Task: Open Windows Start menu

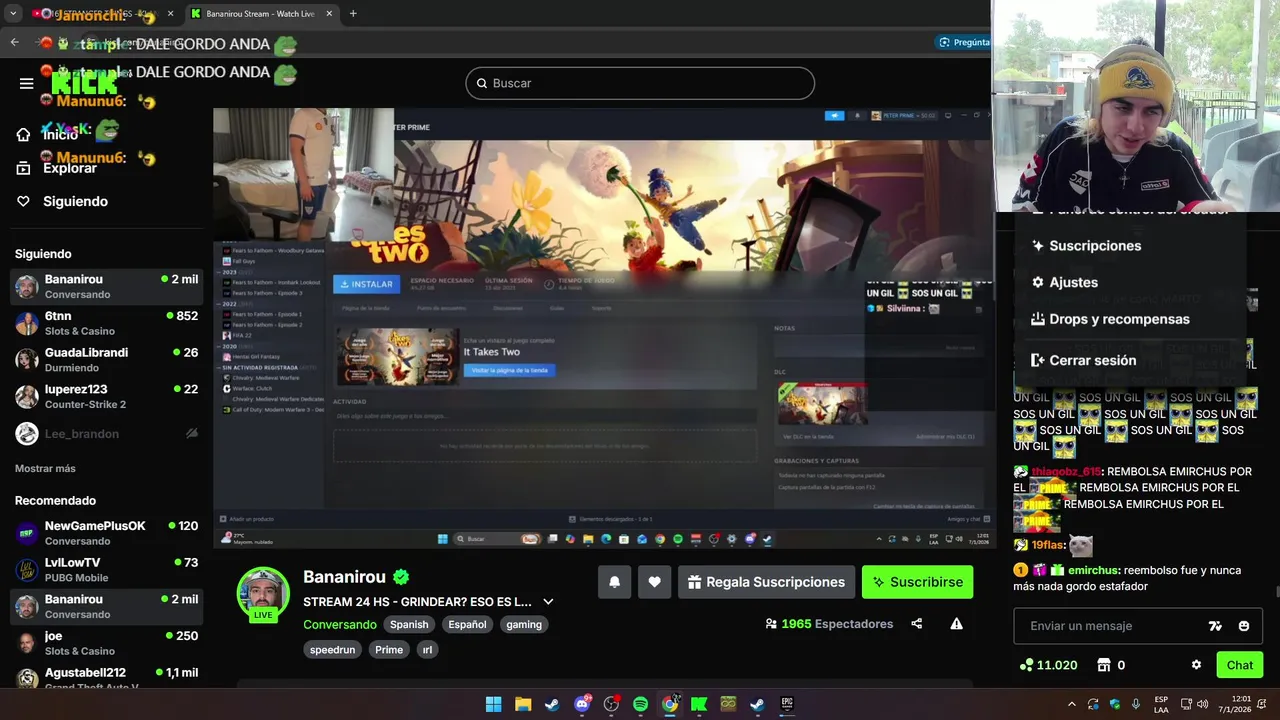Action: click(493, 704)
